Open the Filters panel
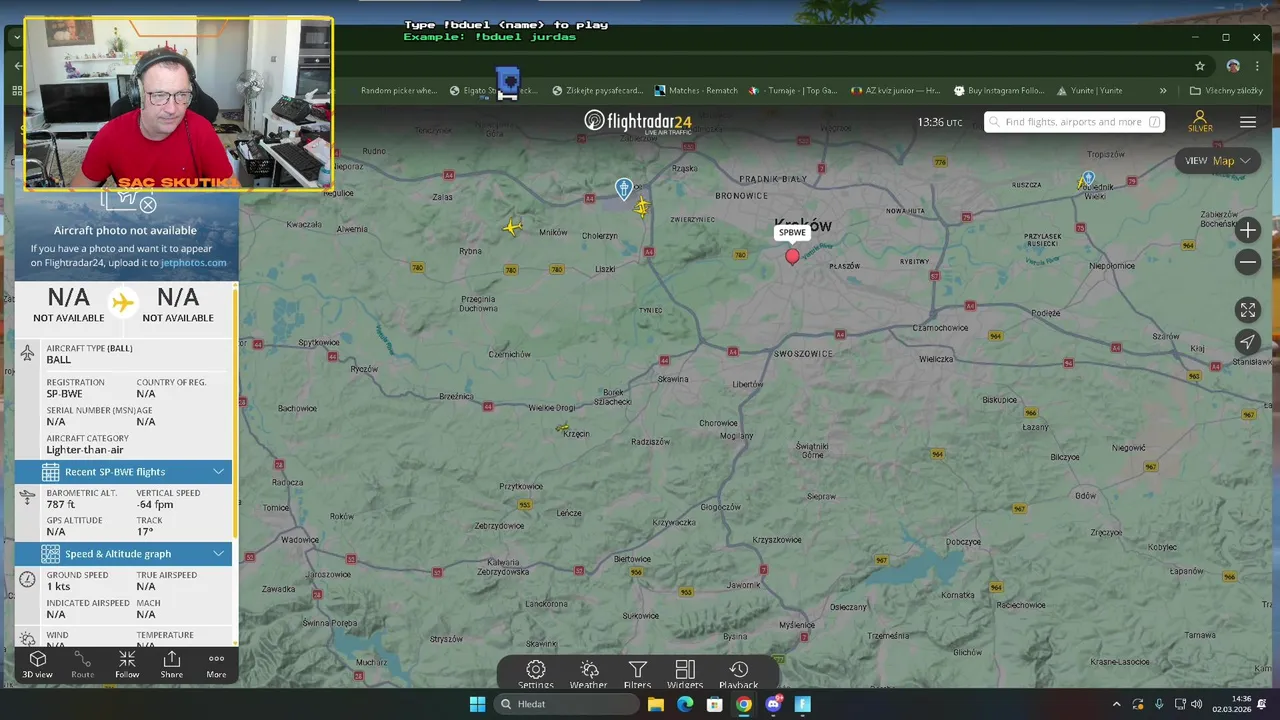The width and height of the screenshot is (1280, 720). 637,675
